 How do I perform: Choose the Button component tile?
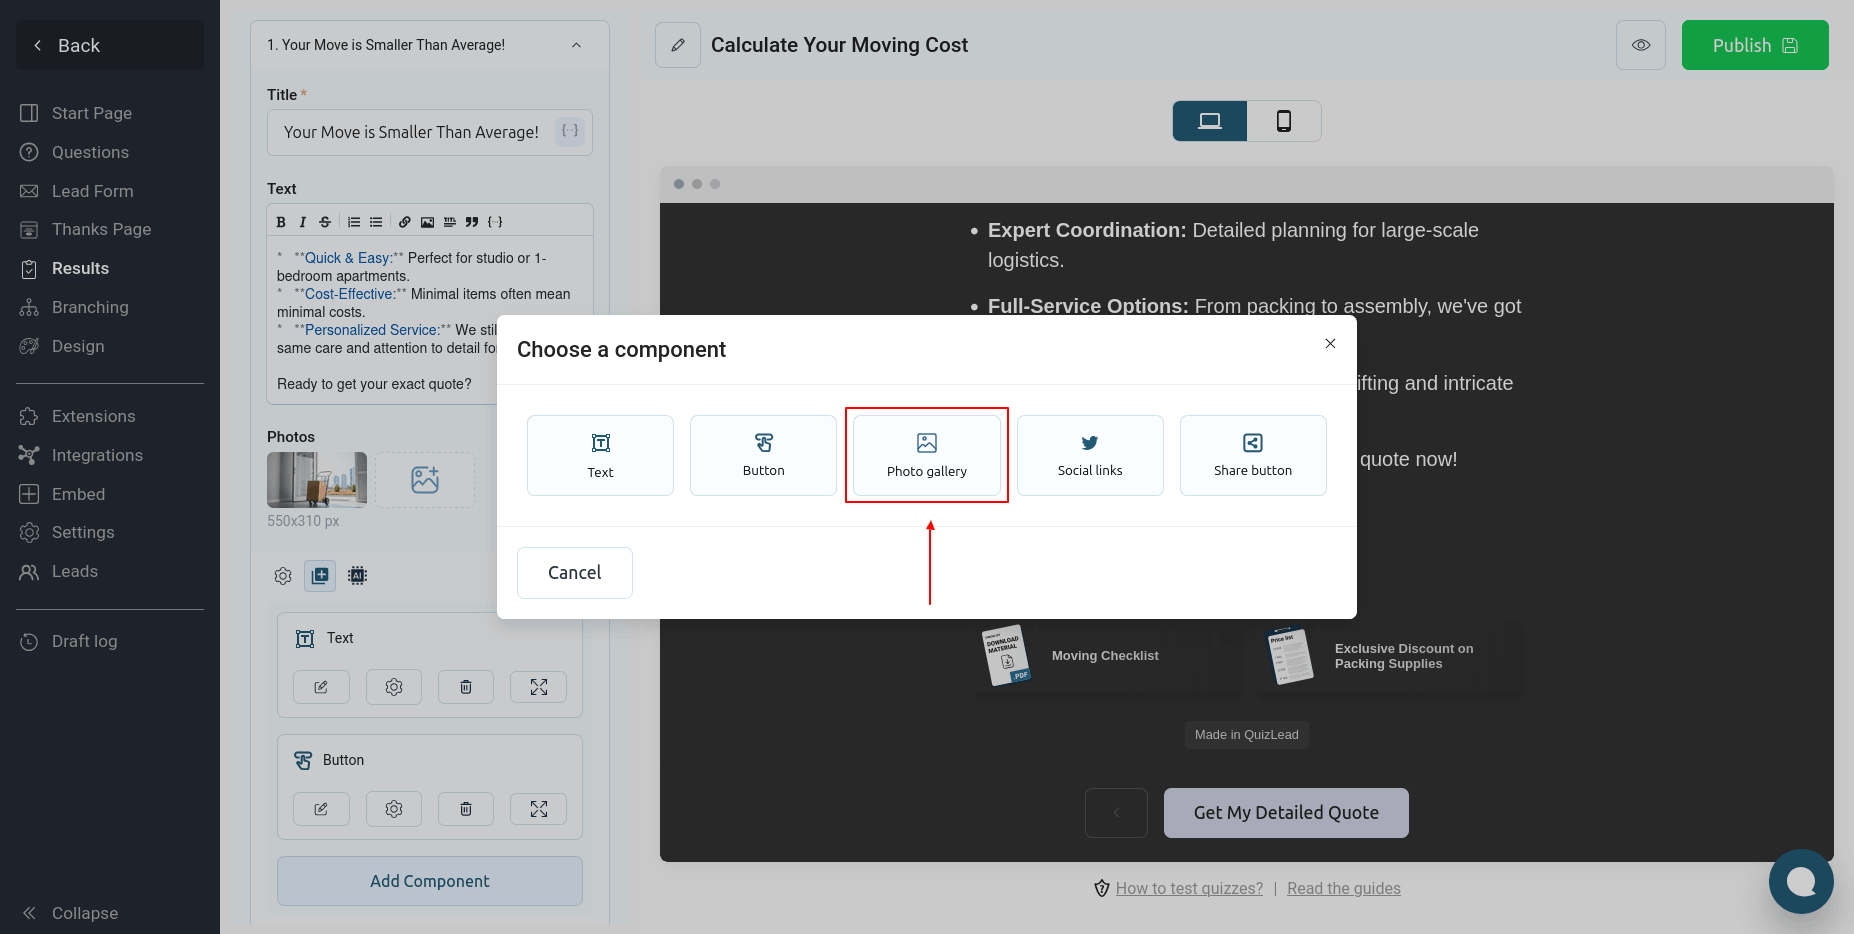click(x=763, y=455)
